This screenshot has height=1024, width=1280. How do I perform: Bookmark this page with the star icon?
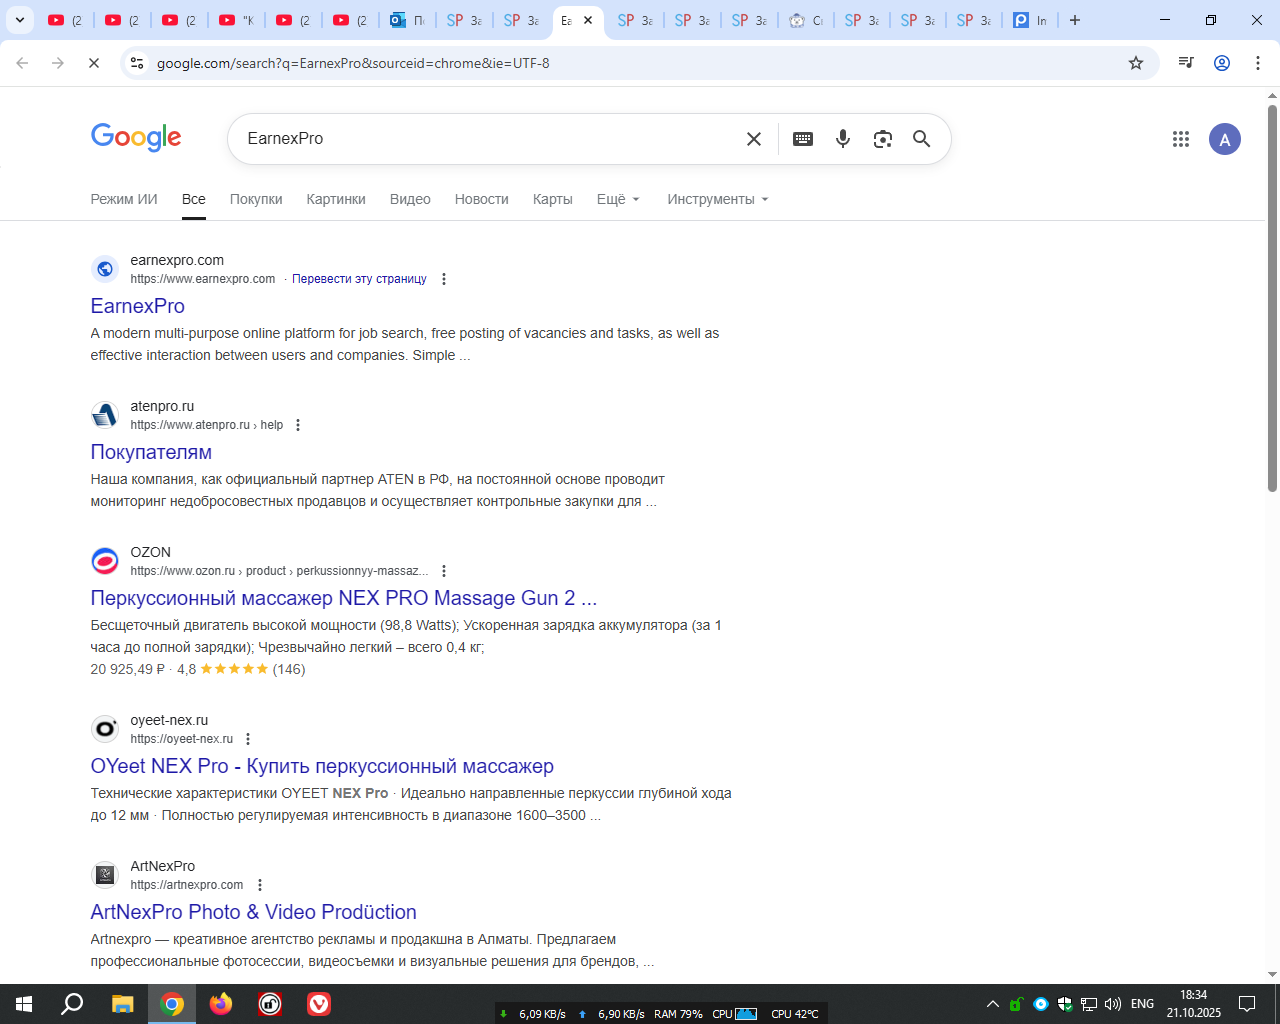(1136, 63)
